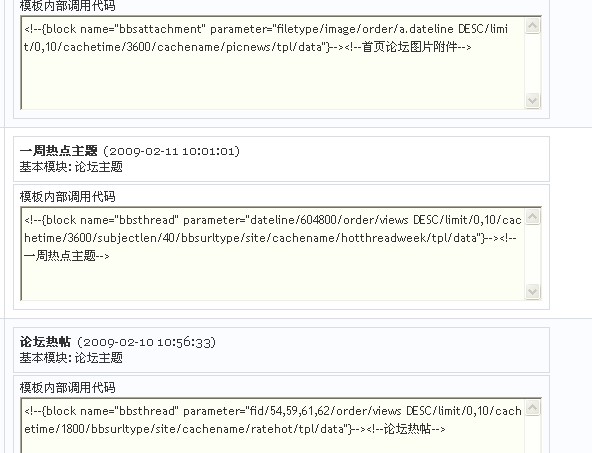Screen dimensions: 592x453
Task: Click the 首页论坛图片附件 comment text
Action: [410, 47]
